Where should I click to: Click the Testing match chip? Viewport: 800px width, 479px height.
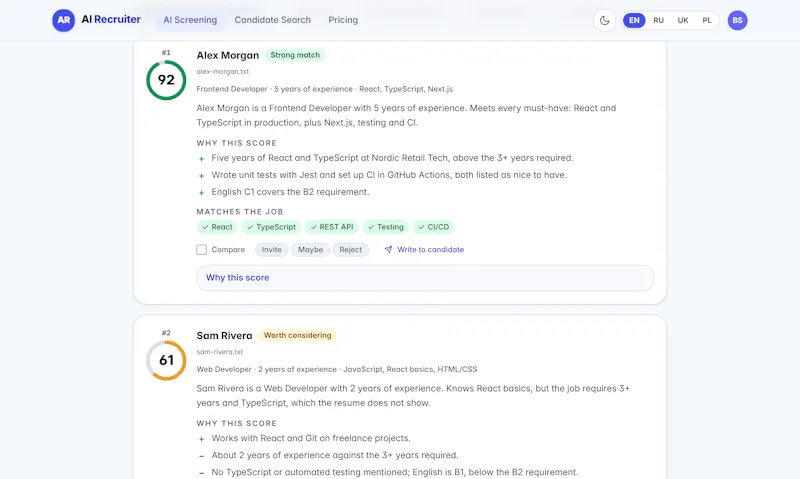click(386, 227)
